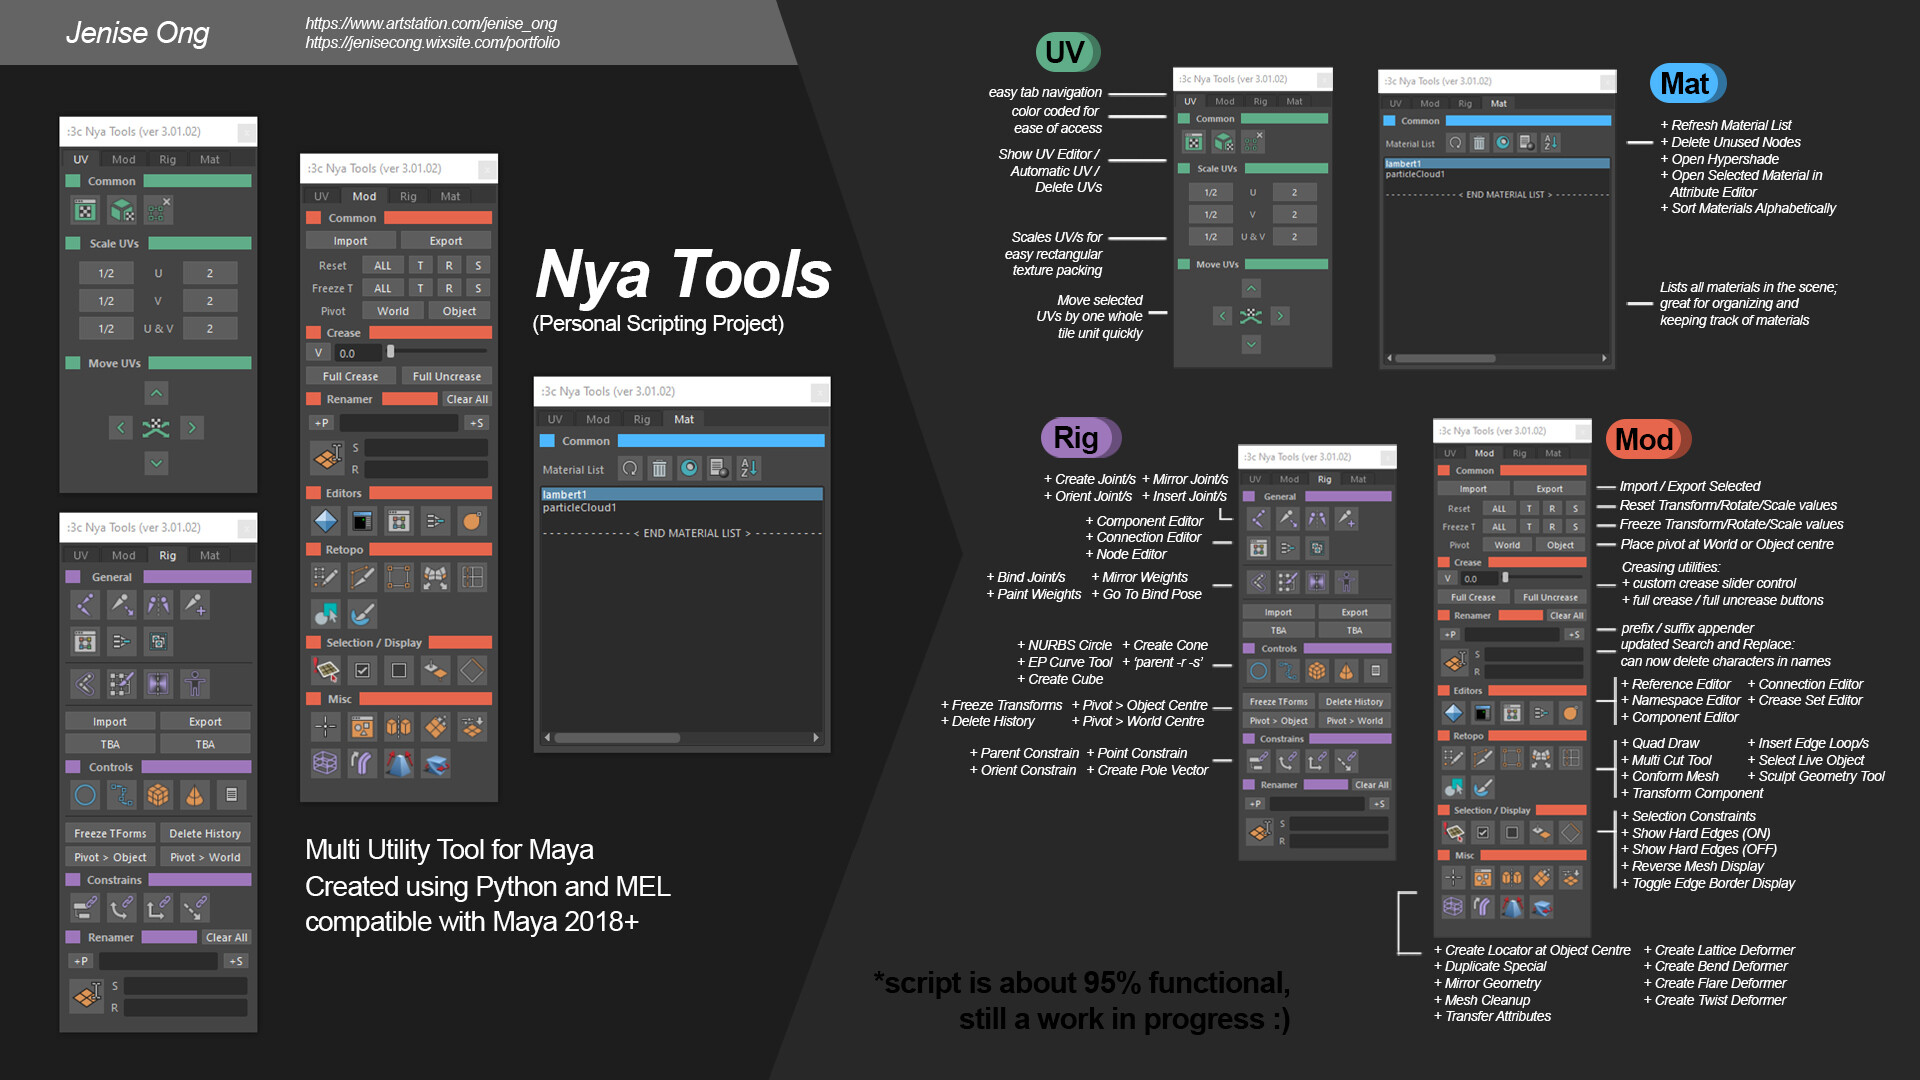Screen dimensions: 1920x1080
Task: Click blue diamond Editors icon in large Mod window
Action: [326, 521]
